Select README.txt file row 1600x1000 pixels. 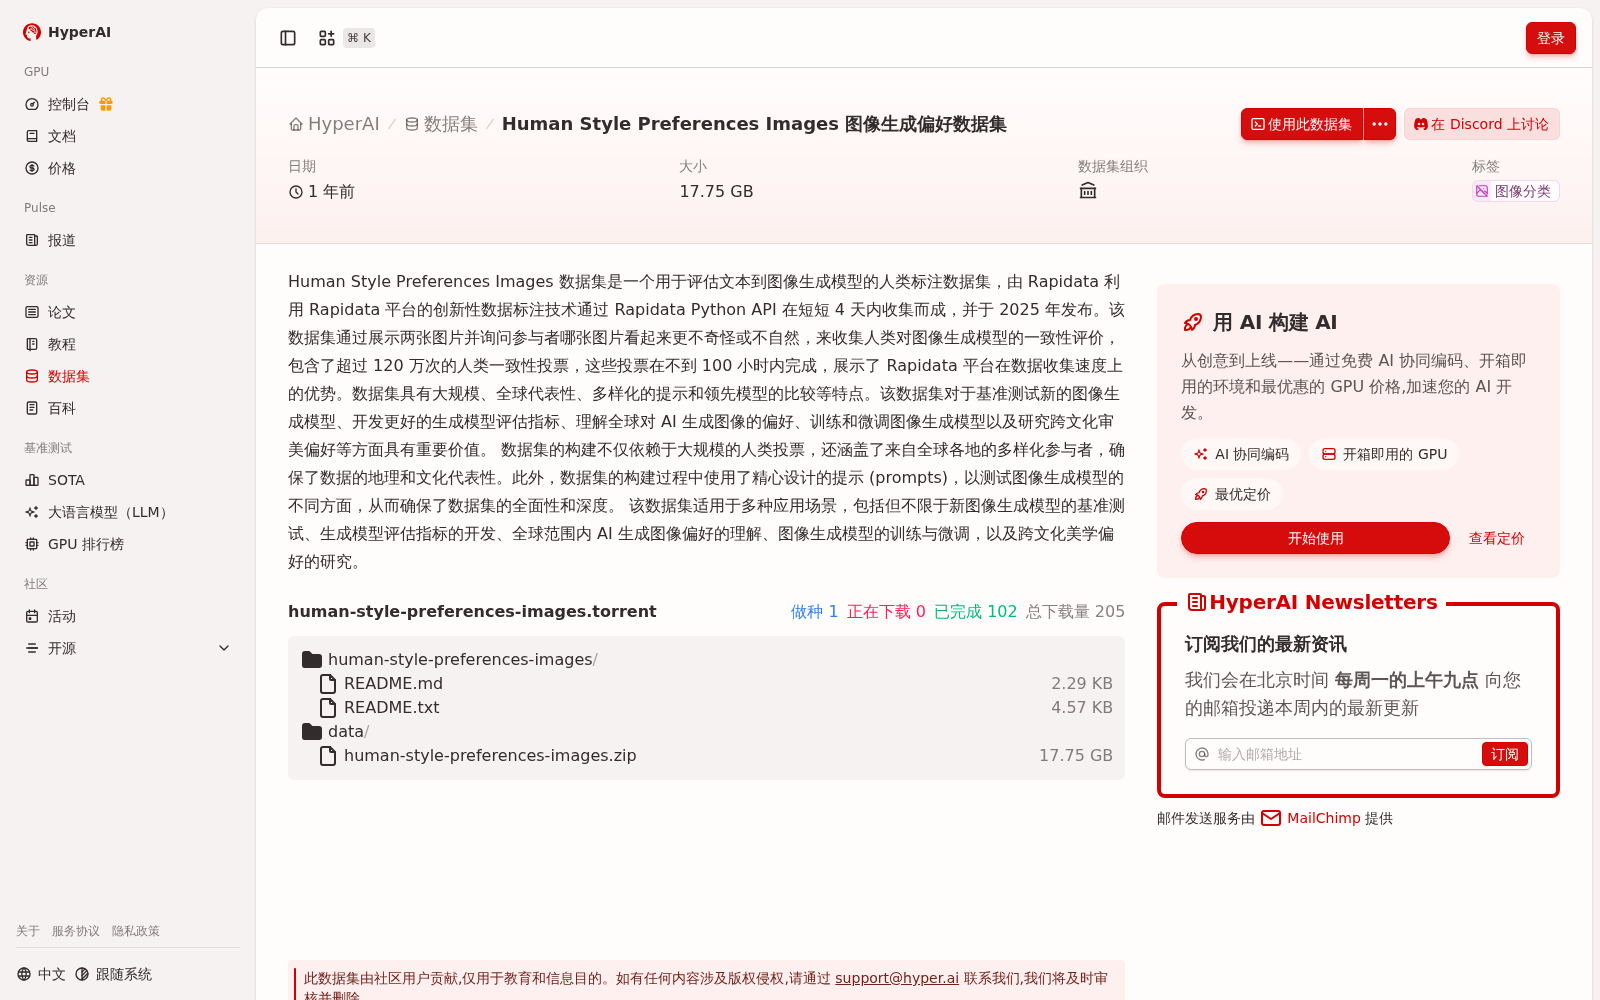706,707
